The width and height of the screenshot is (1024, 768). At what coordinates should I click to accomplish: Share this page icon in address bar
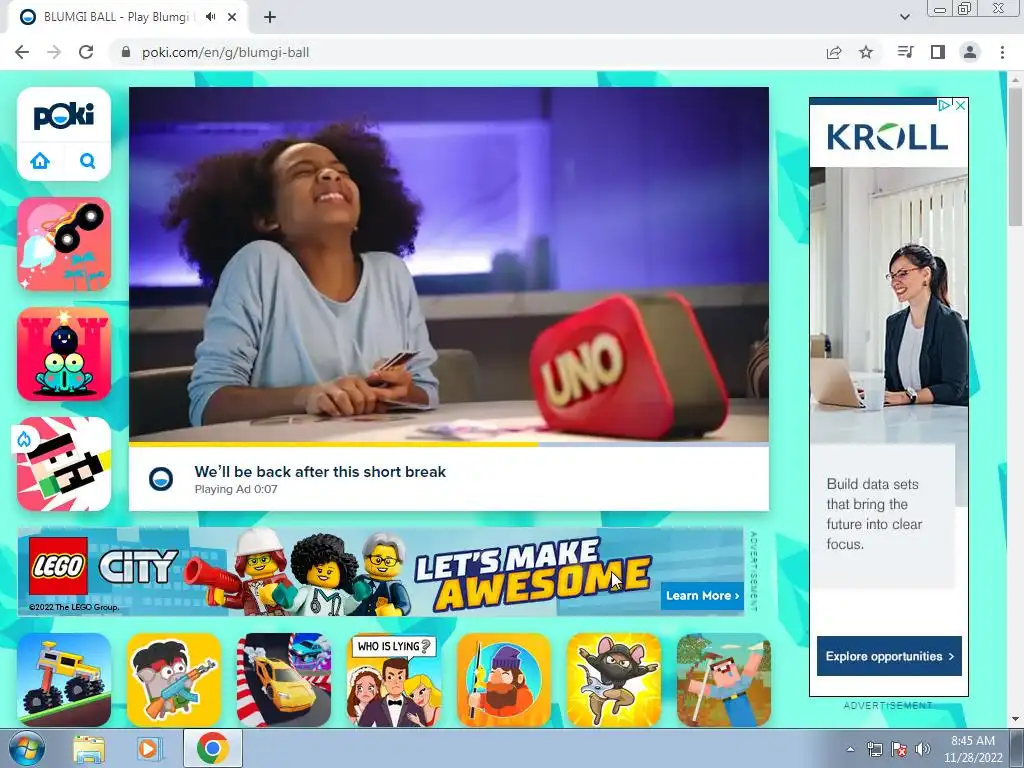834,52
